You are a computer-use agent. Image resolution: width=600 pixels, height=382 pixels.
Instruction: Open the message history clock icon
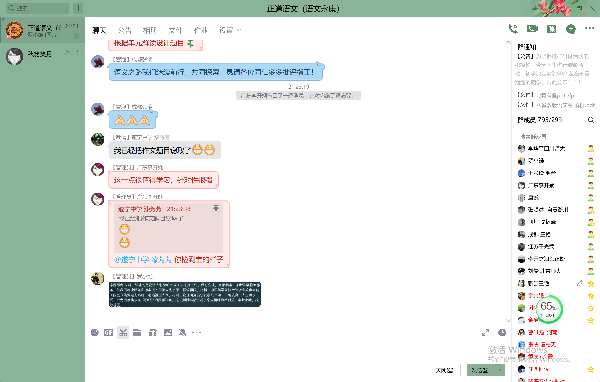point(502,332)
